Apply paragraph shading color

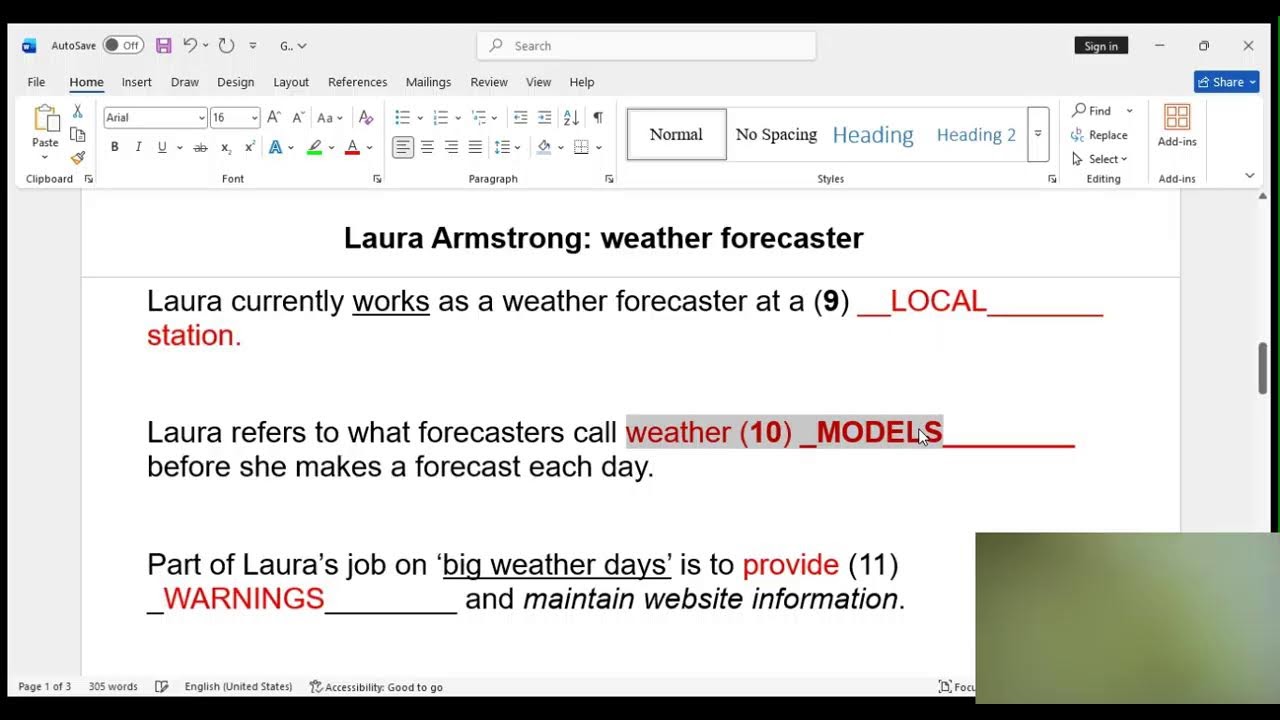coord(544,147)
